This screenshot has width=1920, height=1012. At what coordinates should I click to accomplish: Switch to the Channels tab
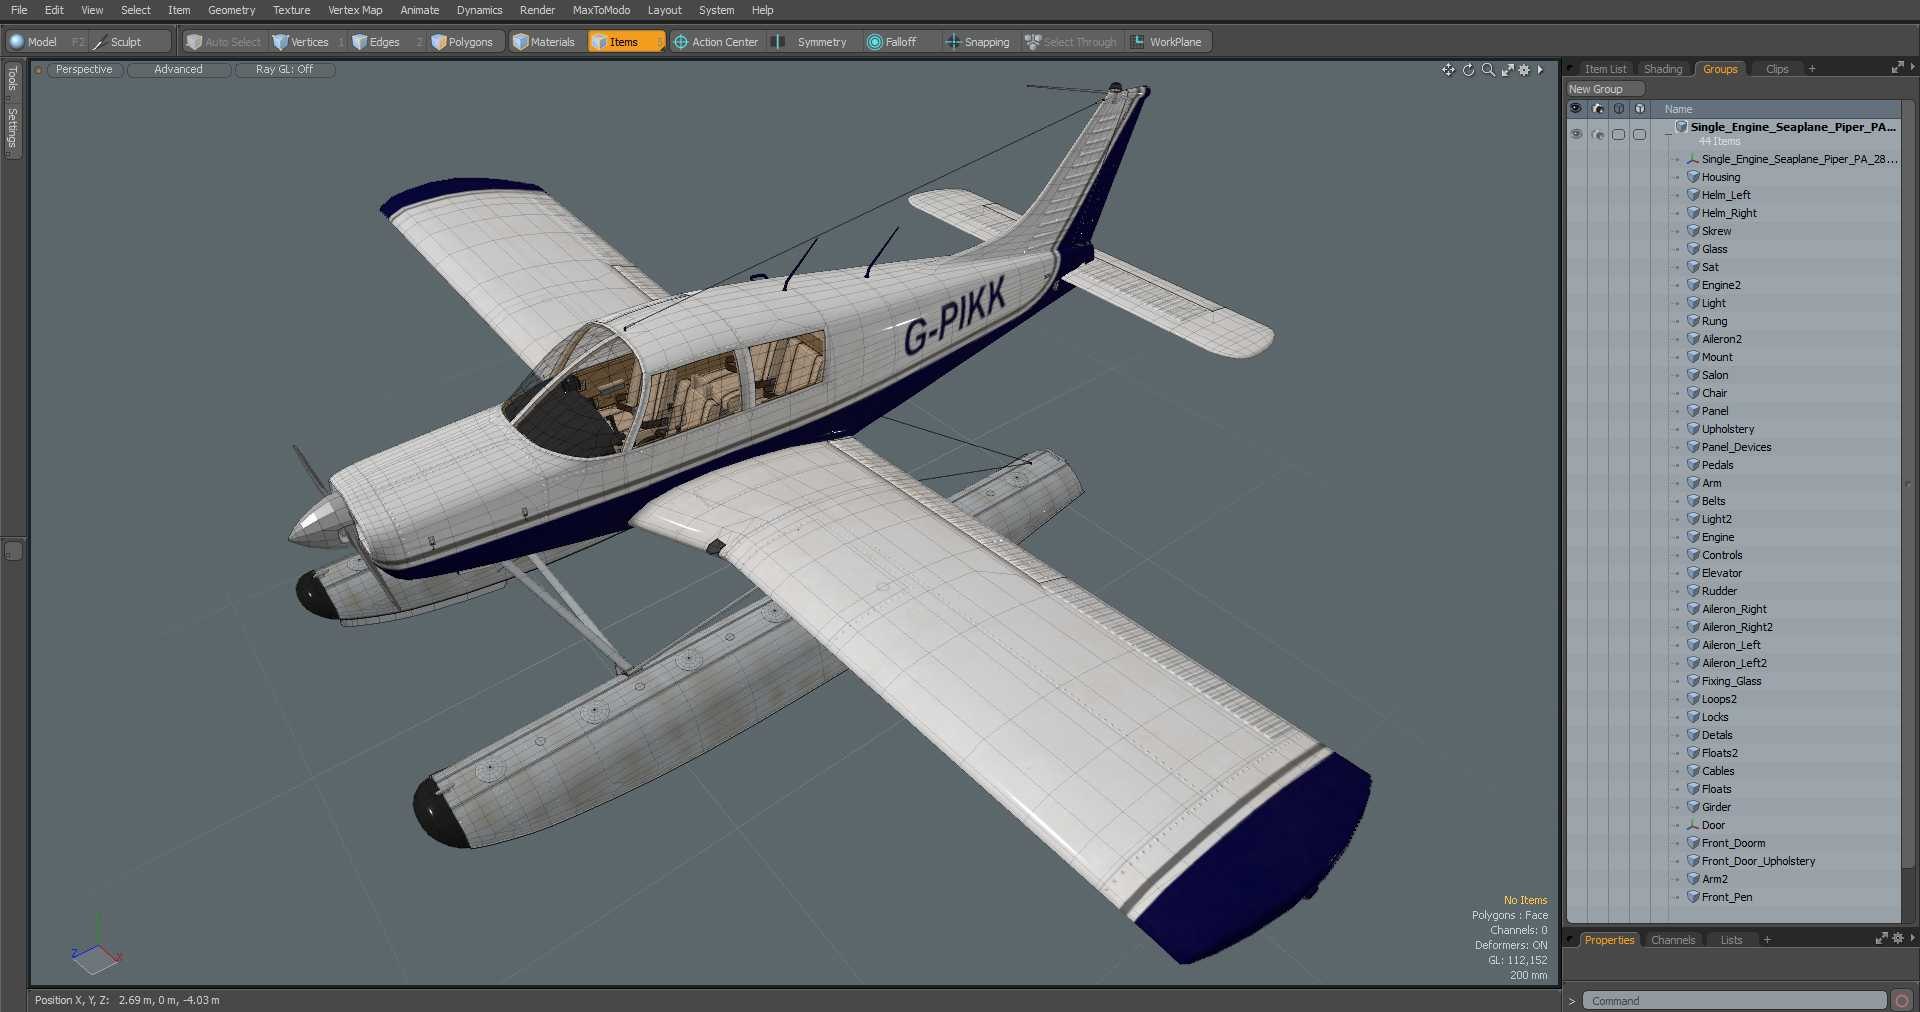pyautogui.click(x=1673, y=940)
